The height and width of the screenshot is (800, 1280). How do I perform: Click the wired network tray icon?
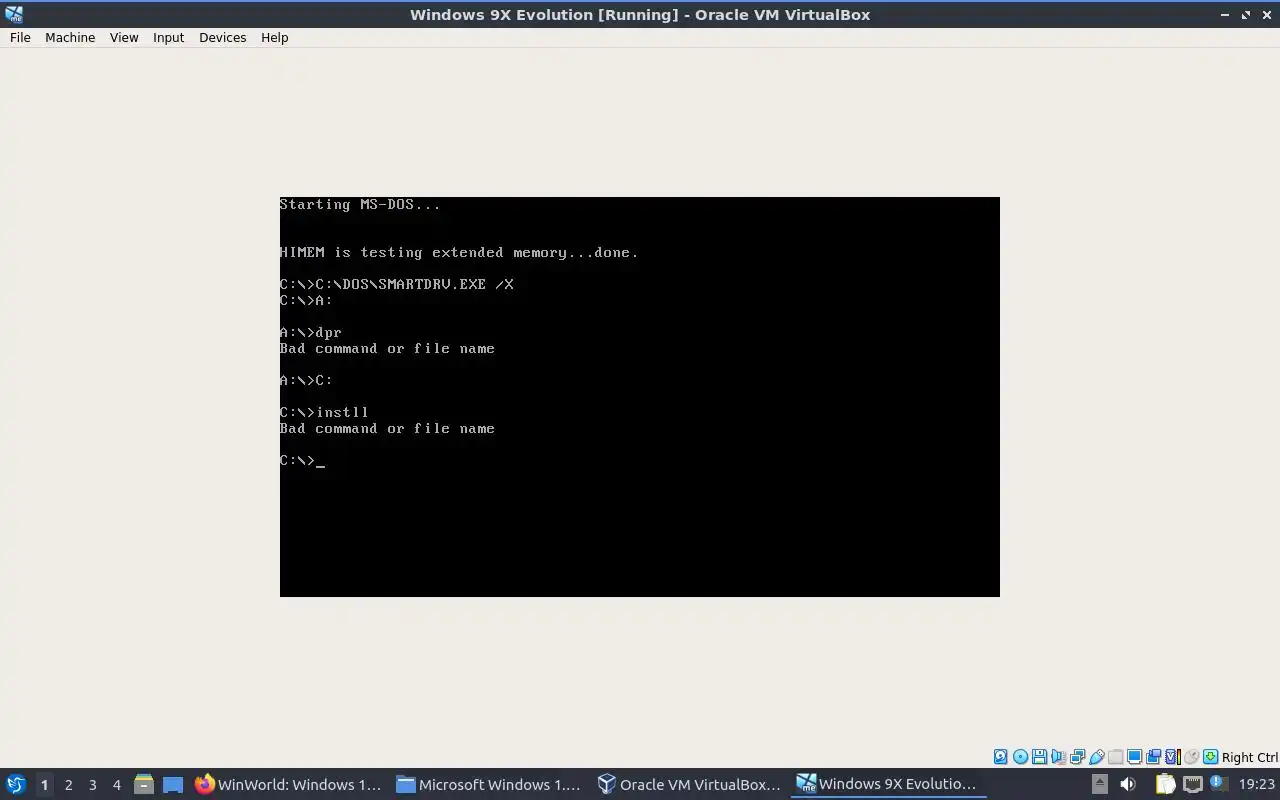pos(1193,784)
